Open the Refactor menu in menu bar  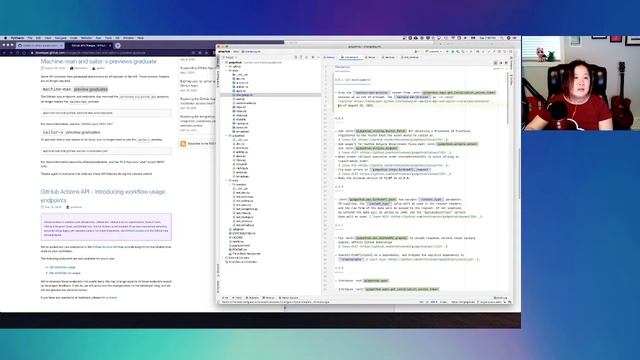(x=87, y=38)
